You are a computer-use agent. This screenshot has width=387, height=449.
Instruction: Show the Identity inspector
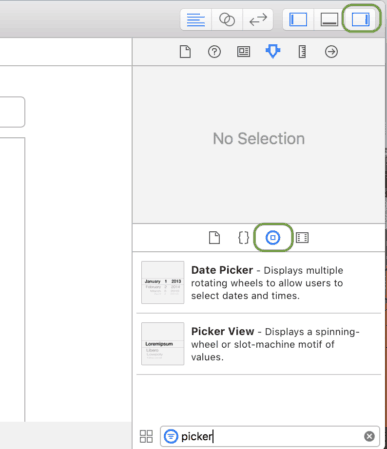(244, 52)
